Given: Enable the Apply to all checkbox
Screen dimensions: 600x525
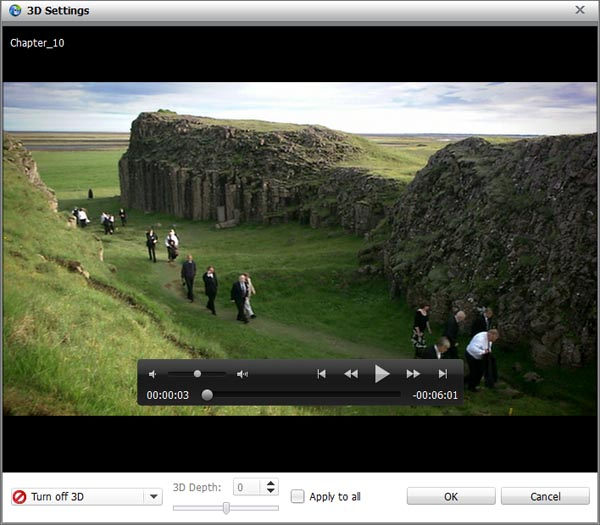Looking at the screenshot, I should coord(297,496).
